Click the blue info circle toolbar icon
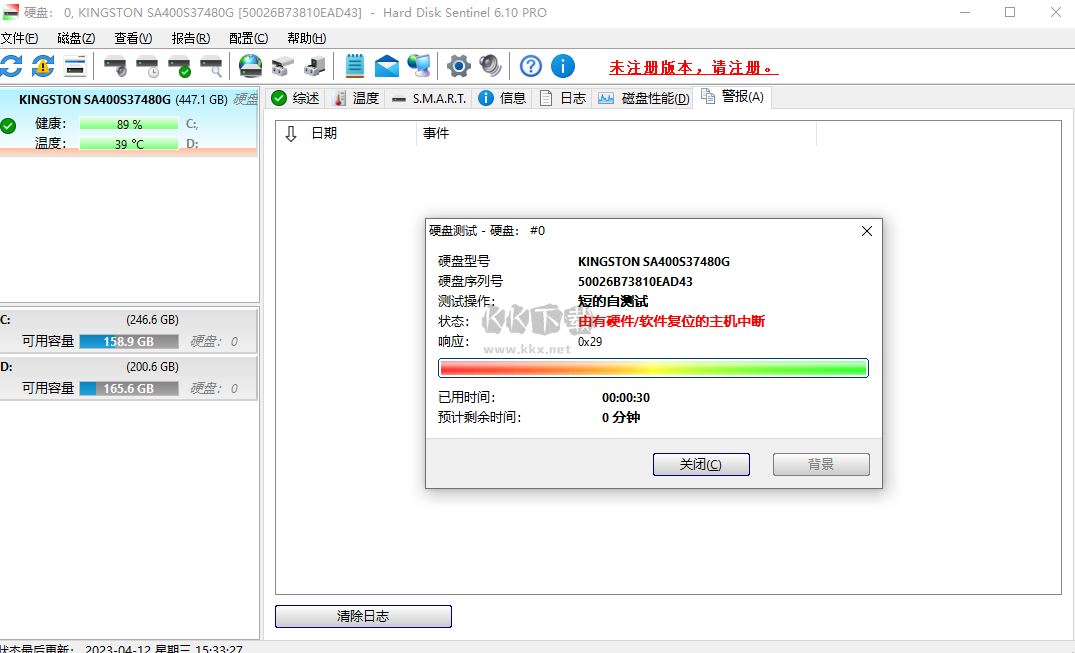Screen dimensions: 1075x653 pos(563,67)
